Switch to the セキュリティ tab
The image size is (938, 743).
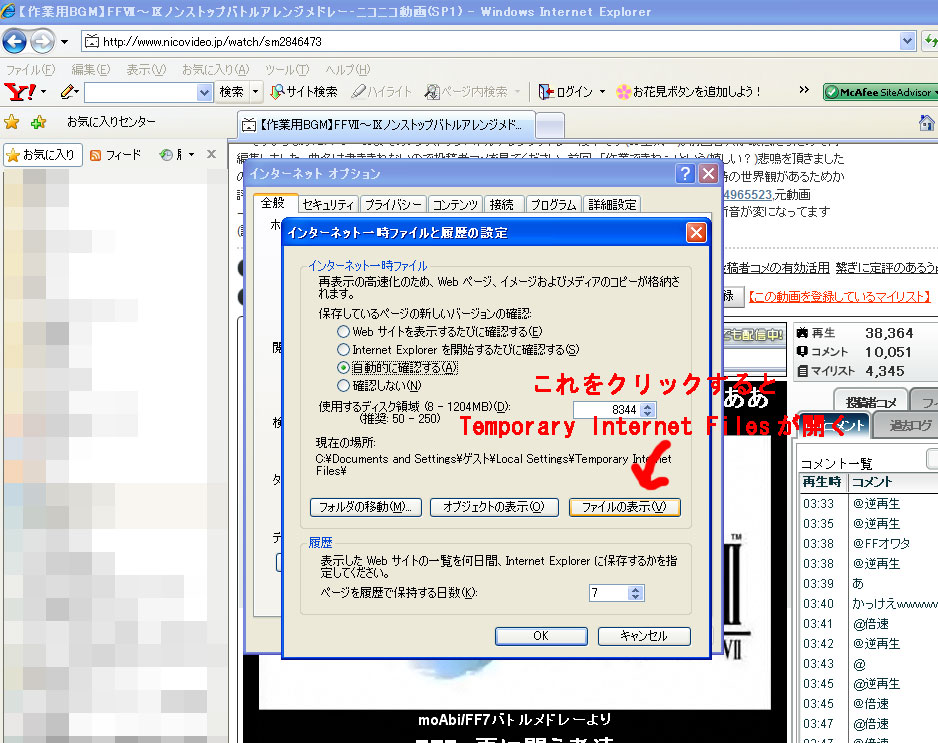tap(328, 205)
